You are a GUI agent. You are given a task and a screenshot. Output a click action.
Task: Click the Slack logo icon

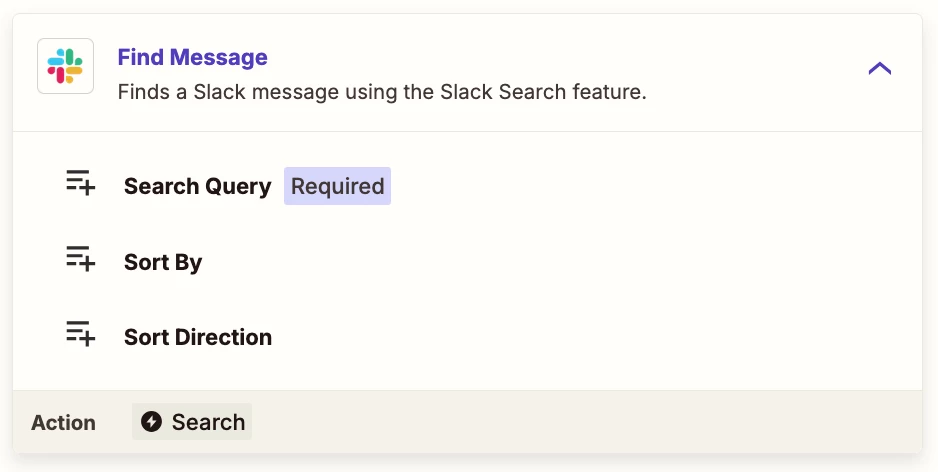click(x=65, y=67)
